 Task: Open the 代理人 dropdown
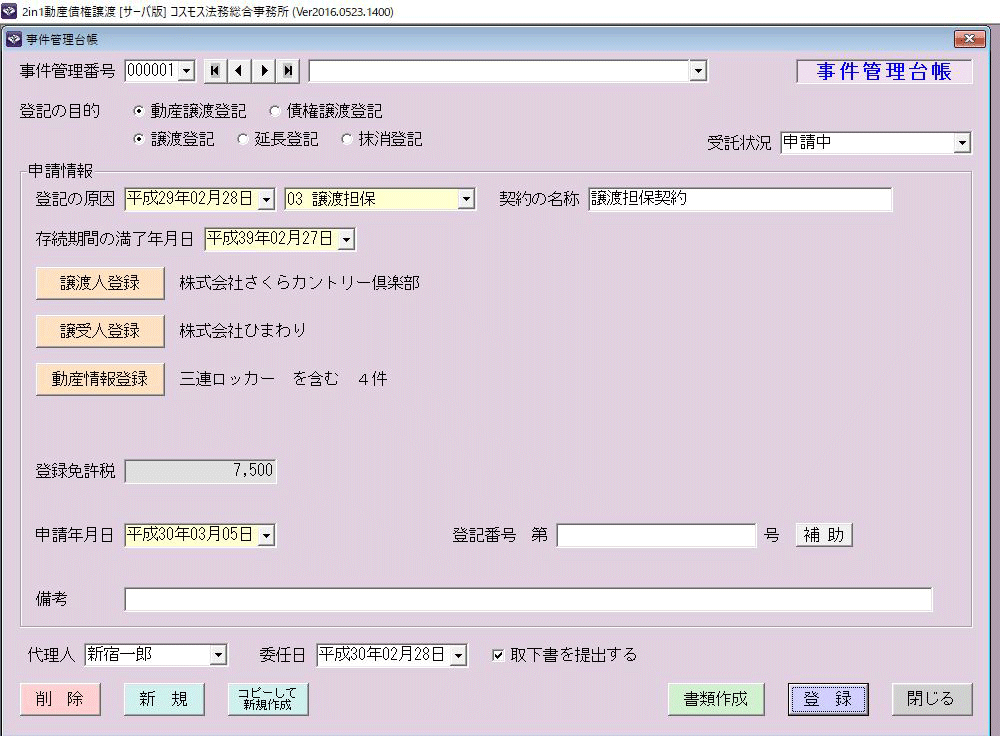click(218, 656)
